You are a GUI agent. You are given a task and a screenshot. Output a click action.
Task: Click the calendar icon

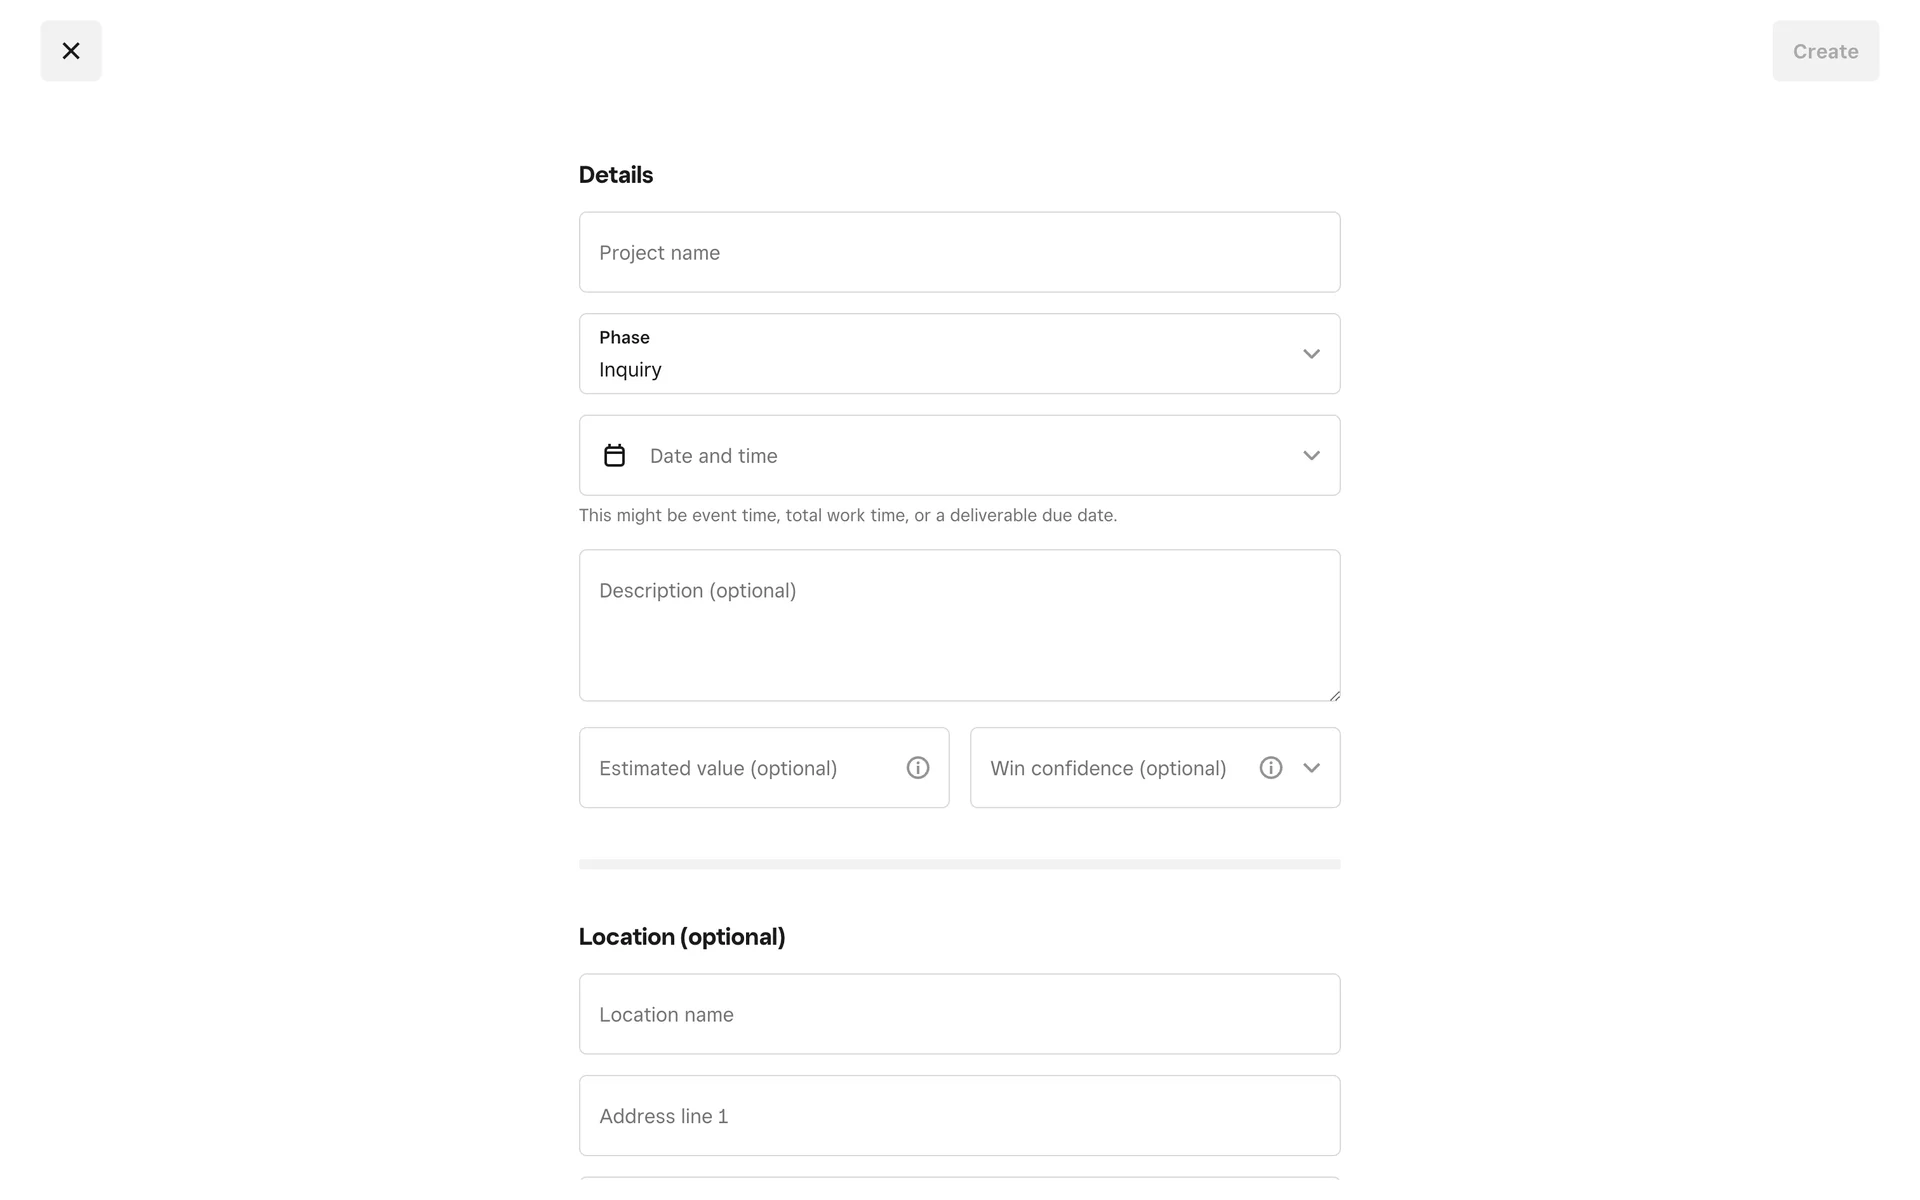click(x=614, y=456)
